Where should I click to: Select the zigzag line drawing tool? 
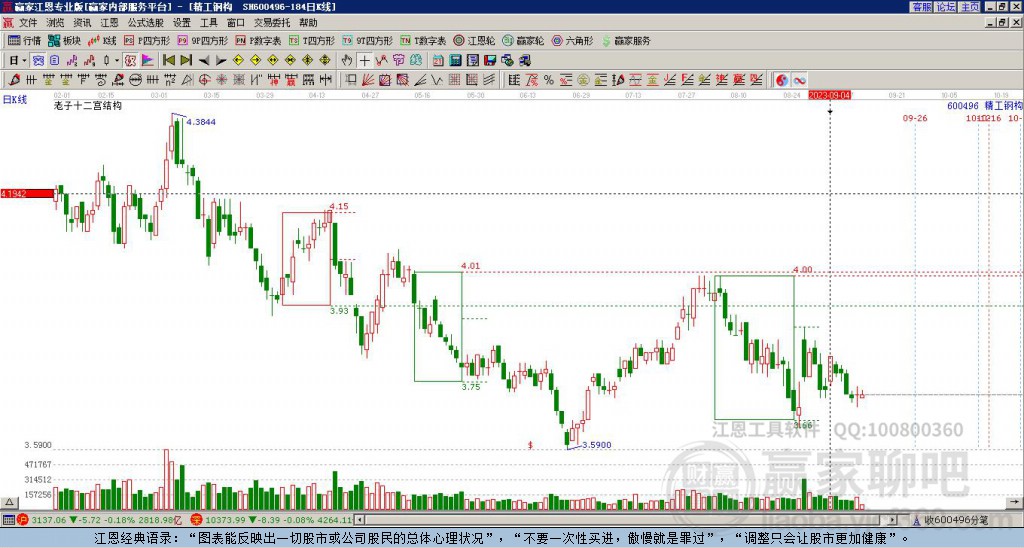coord(436,80)
